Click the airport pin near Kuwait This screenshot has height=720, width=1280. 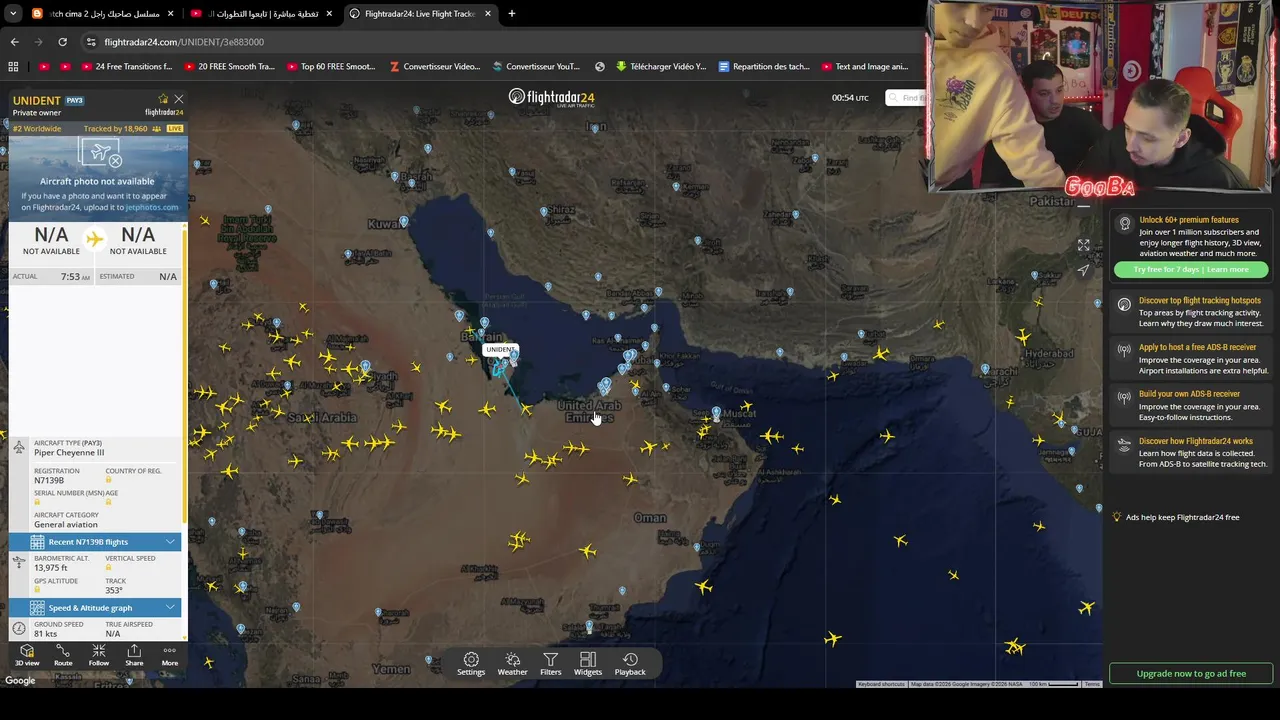(404, 221)
